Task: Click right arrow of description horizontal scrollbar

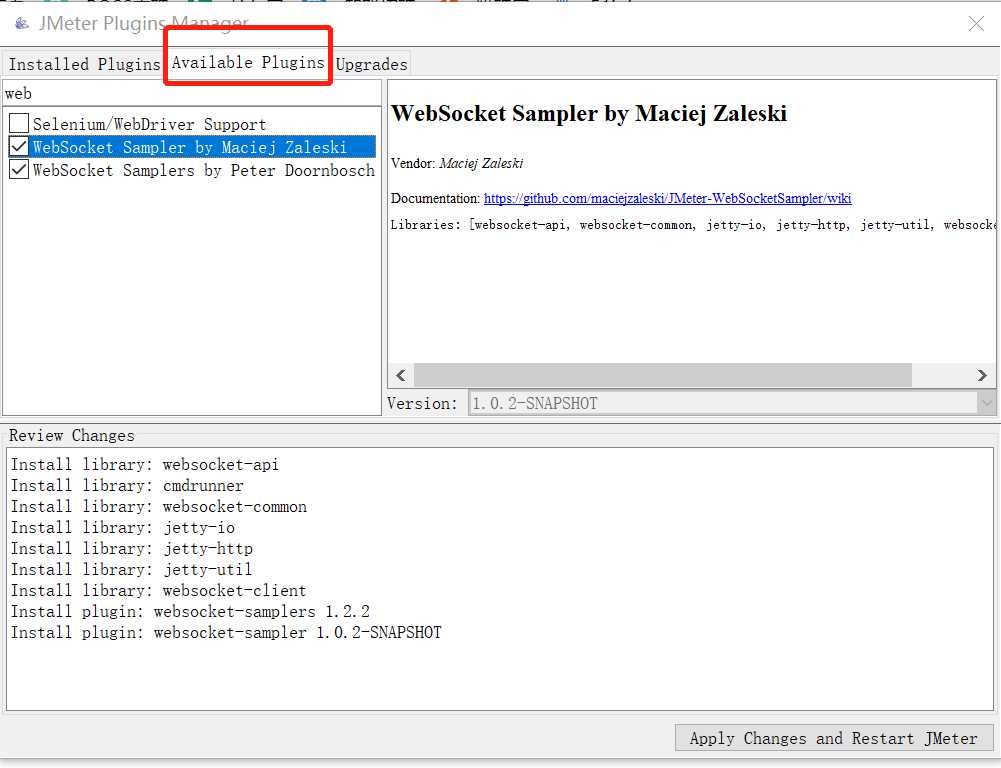Action: click(x=982, y=375)
